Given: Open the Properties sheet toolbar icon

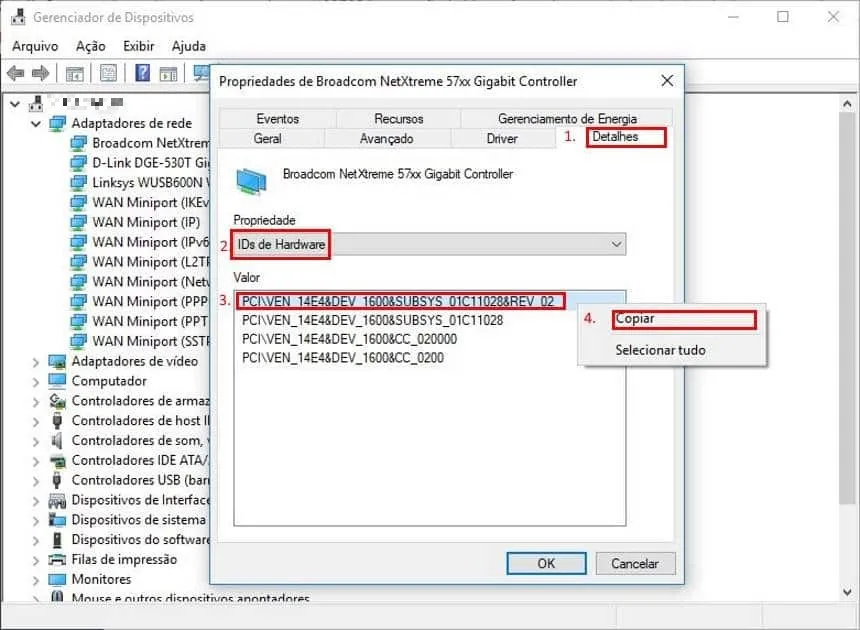Looking at the screenshot, I should 108,73.
